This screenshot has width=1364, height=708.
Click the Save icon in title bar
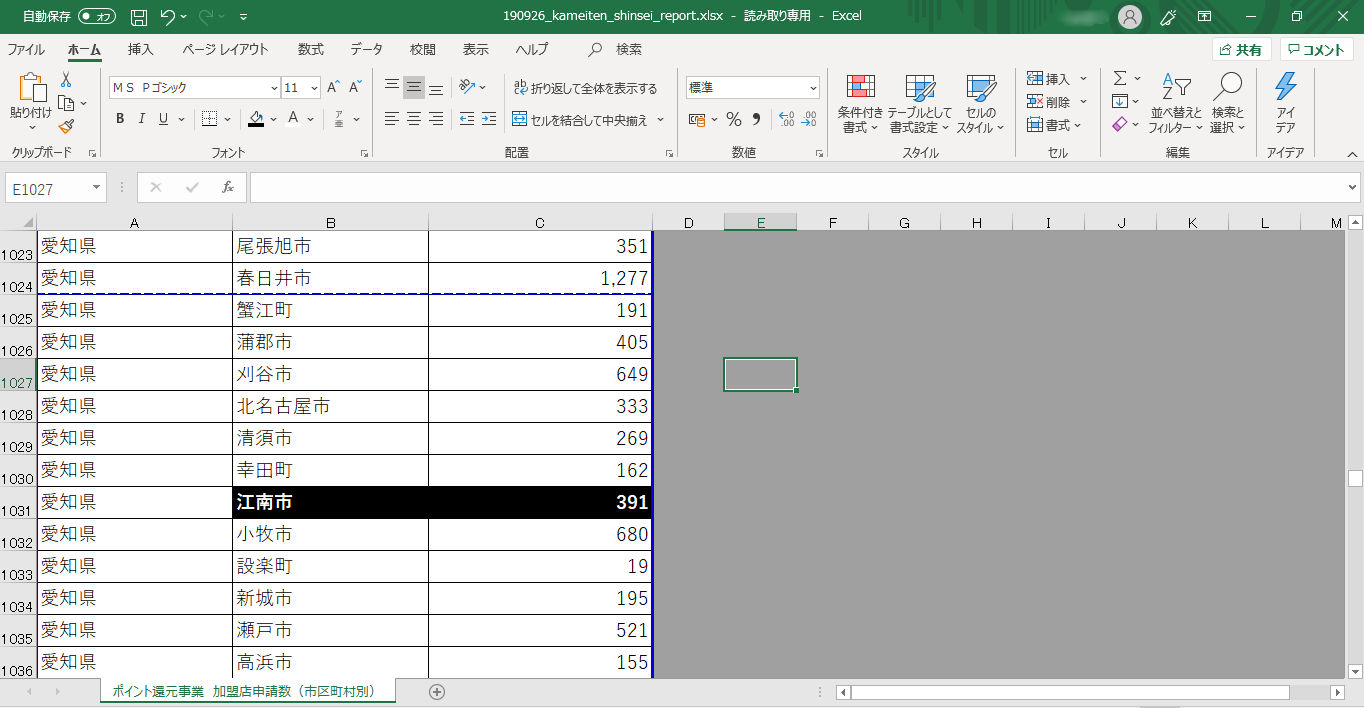point(139,16)
